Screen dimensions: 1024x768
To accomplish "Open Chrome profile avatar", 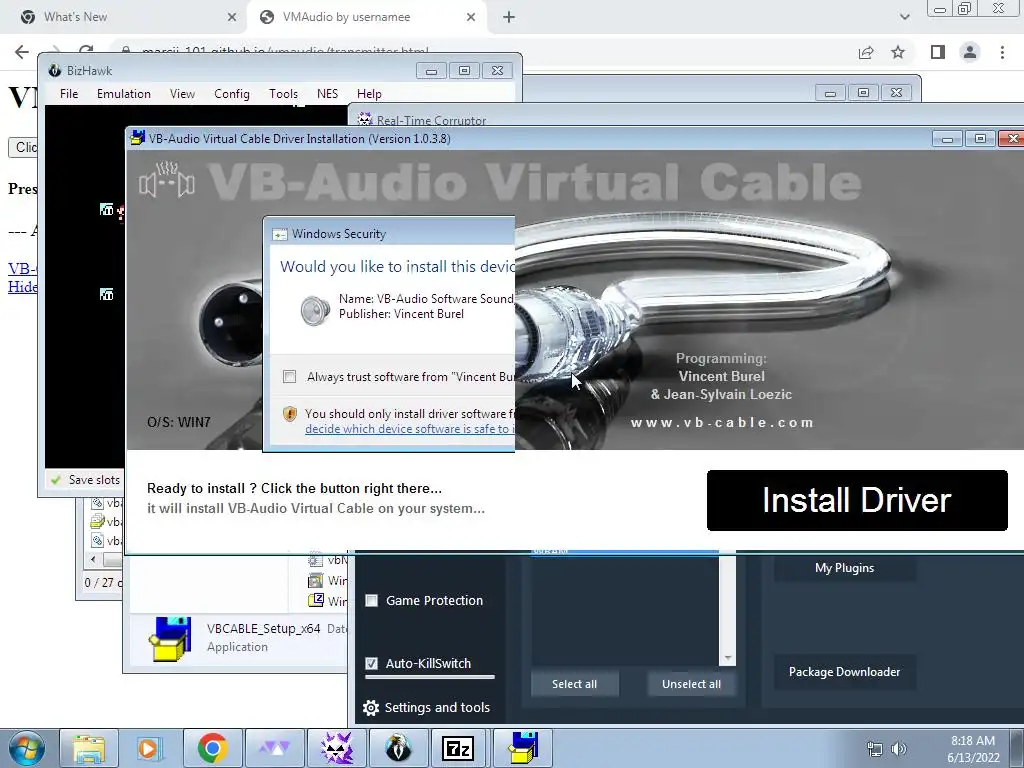I will tap(970, 52).
